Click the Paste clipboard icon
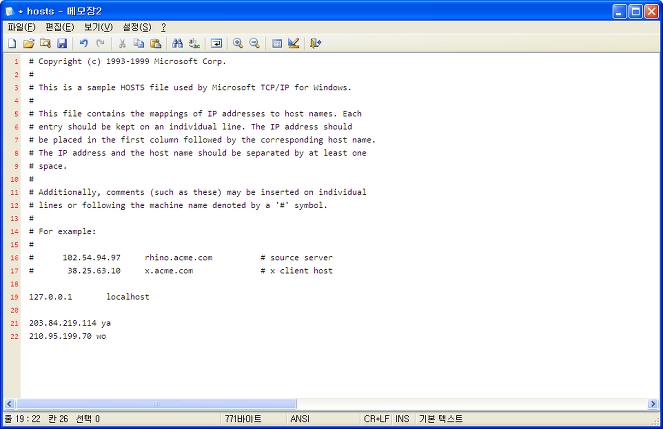The image size is (663, 429). coord(156,43)
